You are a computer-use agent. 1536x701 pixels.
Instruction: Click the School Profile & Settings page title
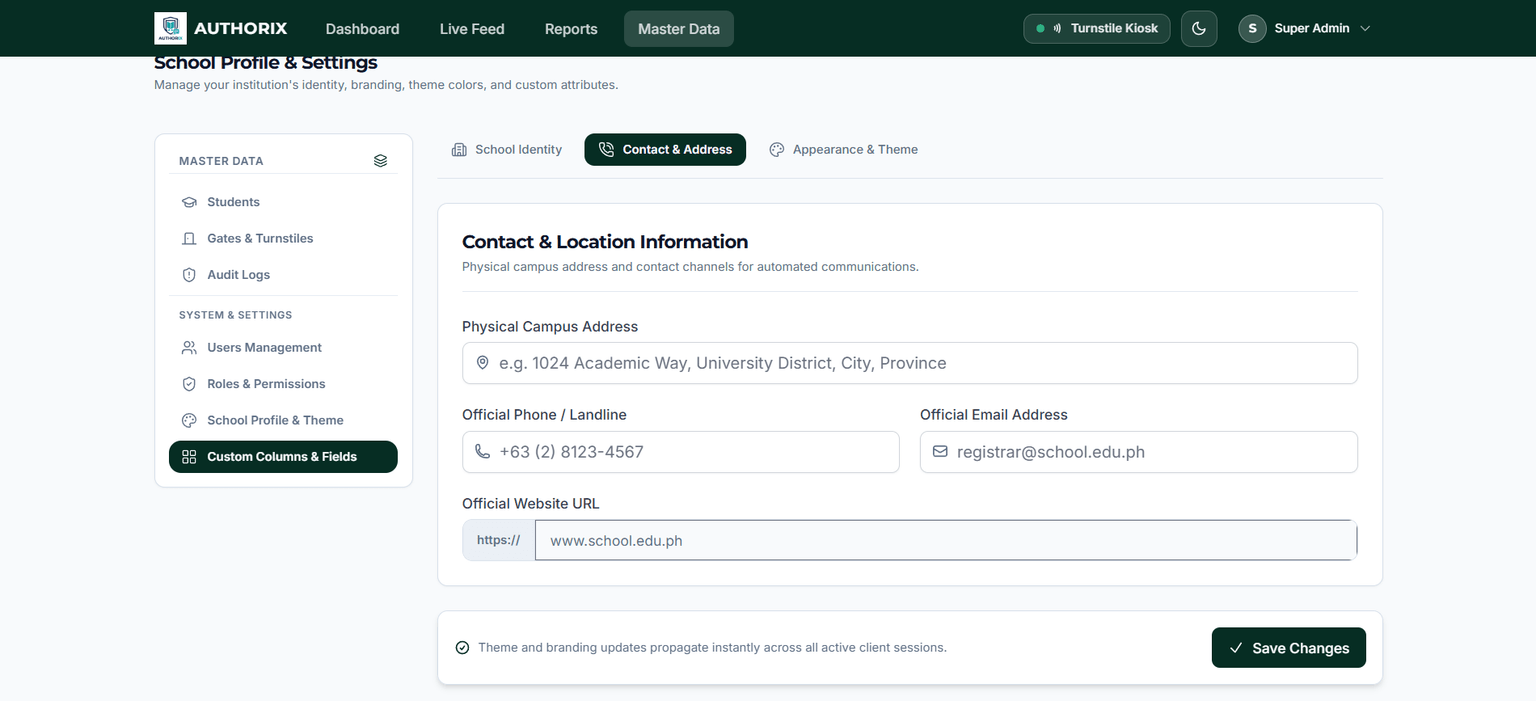[x=266, y=63]
